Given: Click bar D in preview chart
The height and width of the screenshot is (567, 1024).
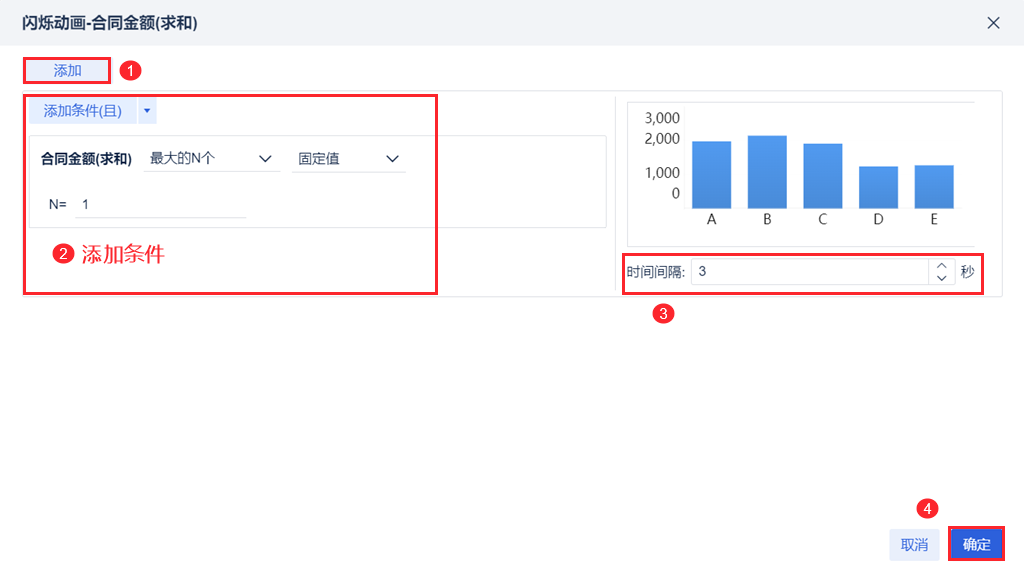Looking at the screenshot, I should pos(878,187).
